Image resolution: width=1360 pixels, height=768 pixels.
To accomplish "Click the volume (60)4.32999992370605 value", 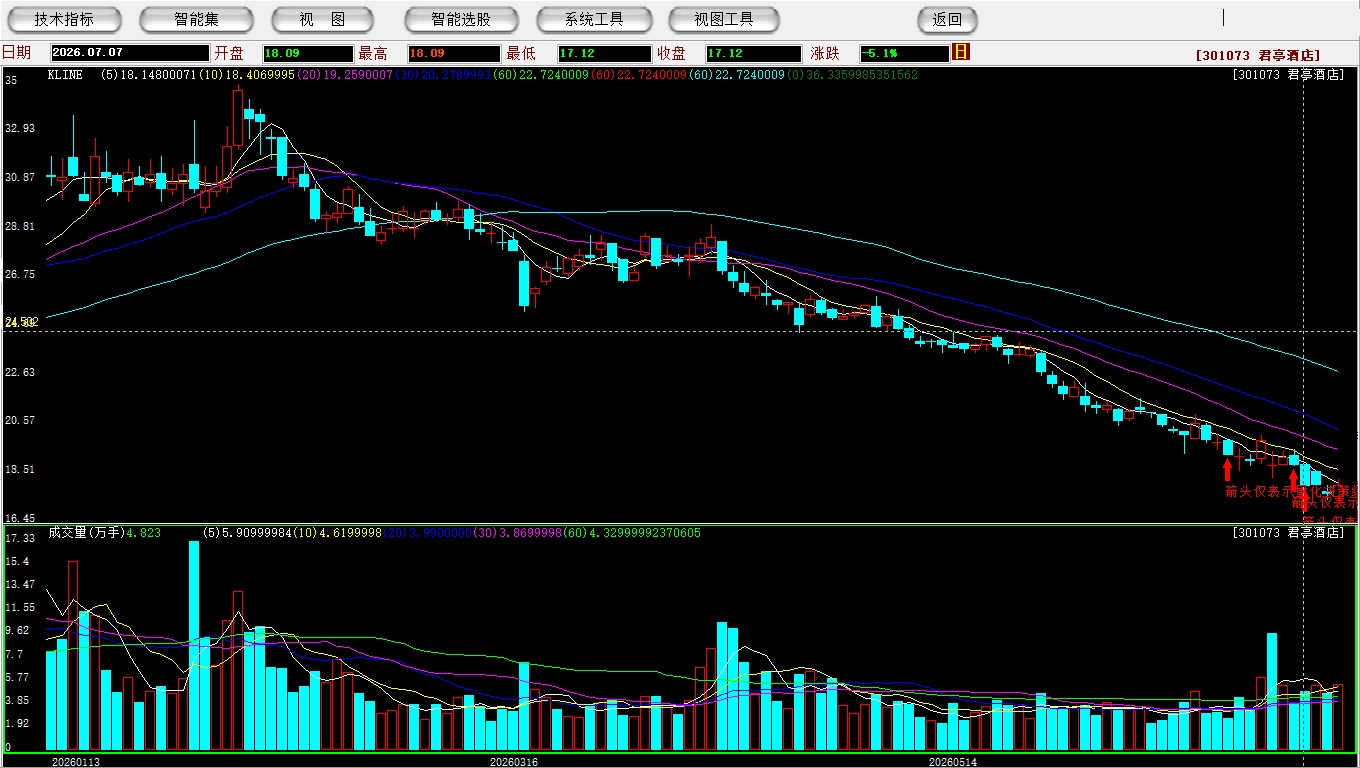I will (630, 533).
